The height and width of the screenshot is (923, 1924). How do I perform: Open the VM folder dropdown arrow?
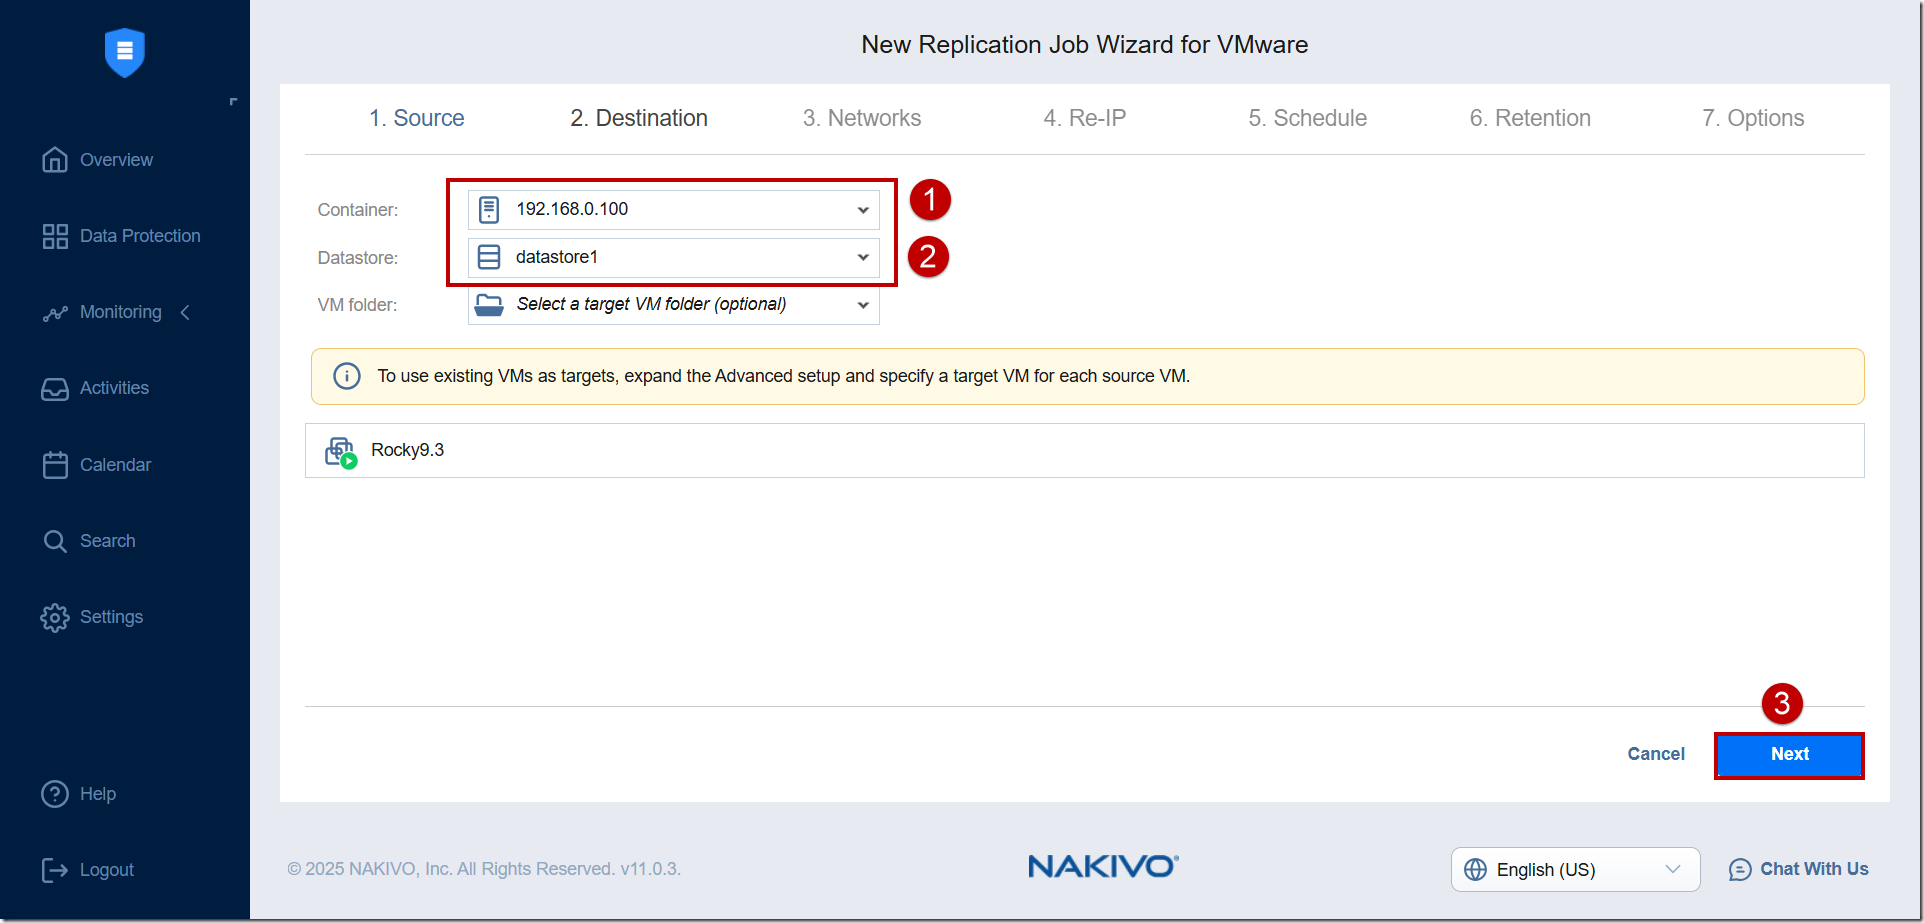click(x=863, y=305)
